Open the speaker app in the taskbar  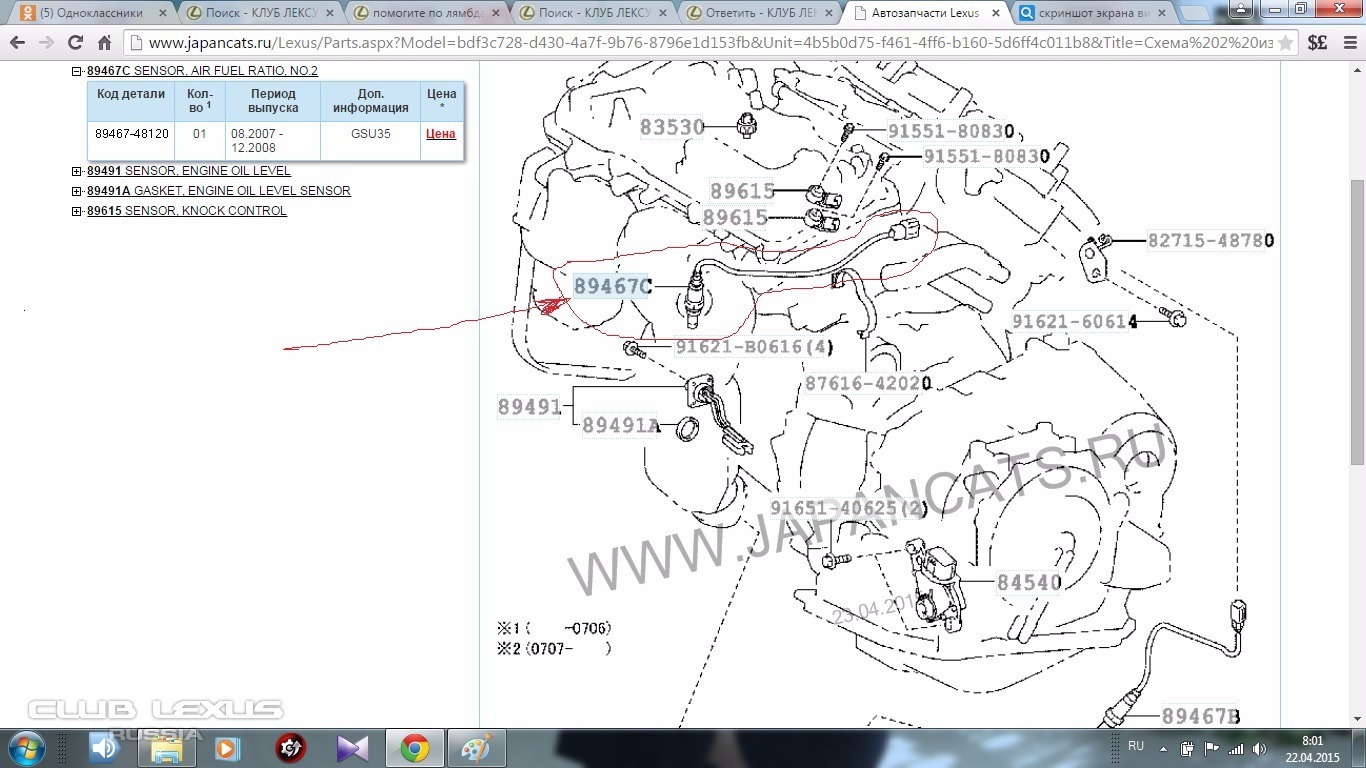103,748
